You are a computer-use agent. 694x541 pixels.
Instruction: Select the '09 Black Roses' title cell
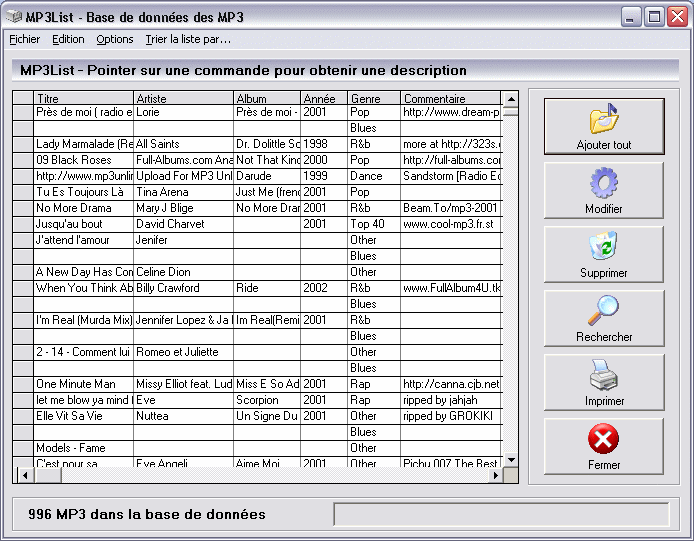(83, 160)
